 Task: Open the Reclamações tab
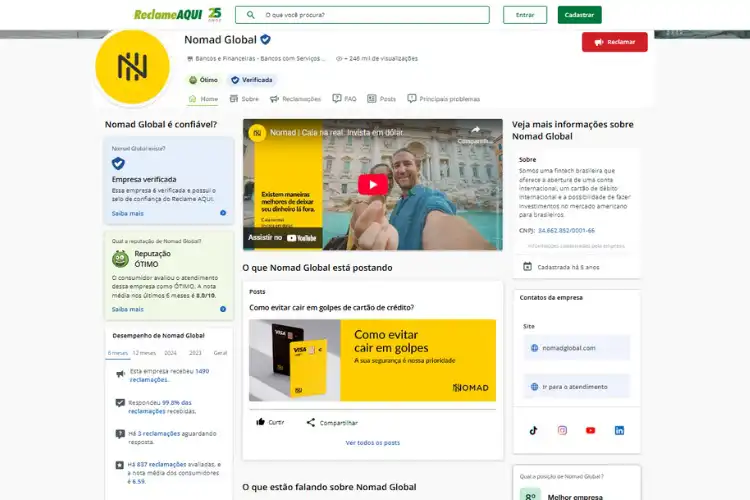[295, 99]
